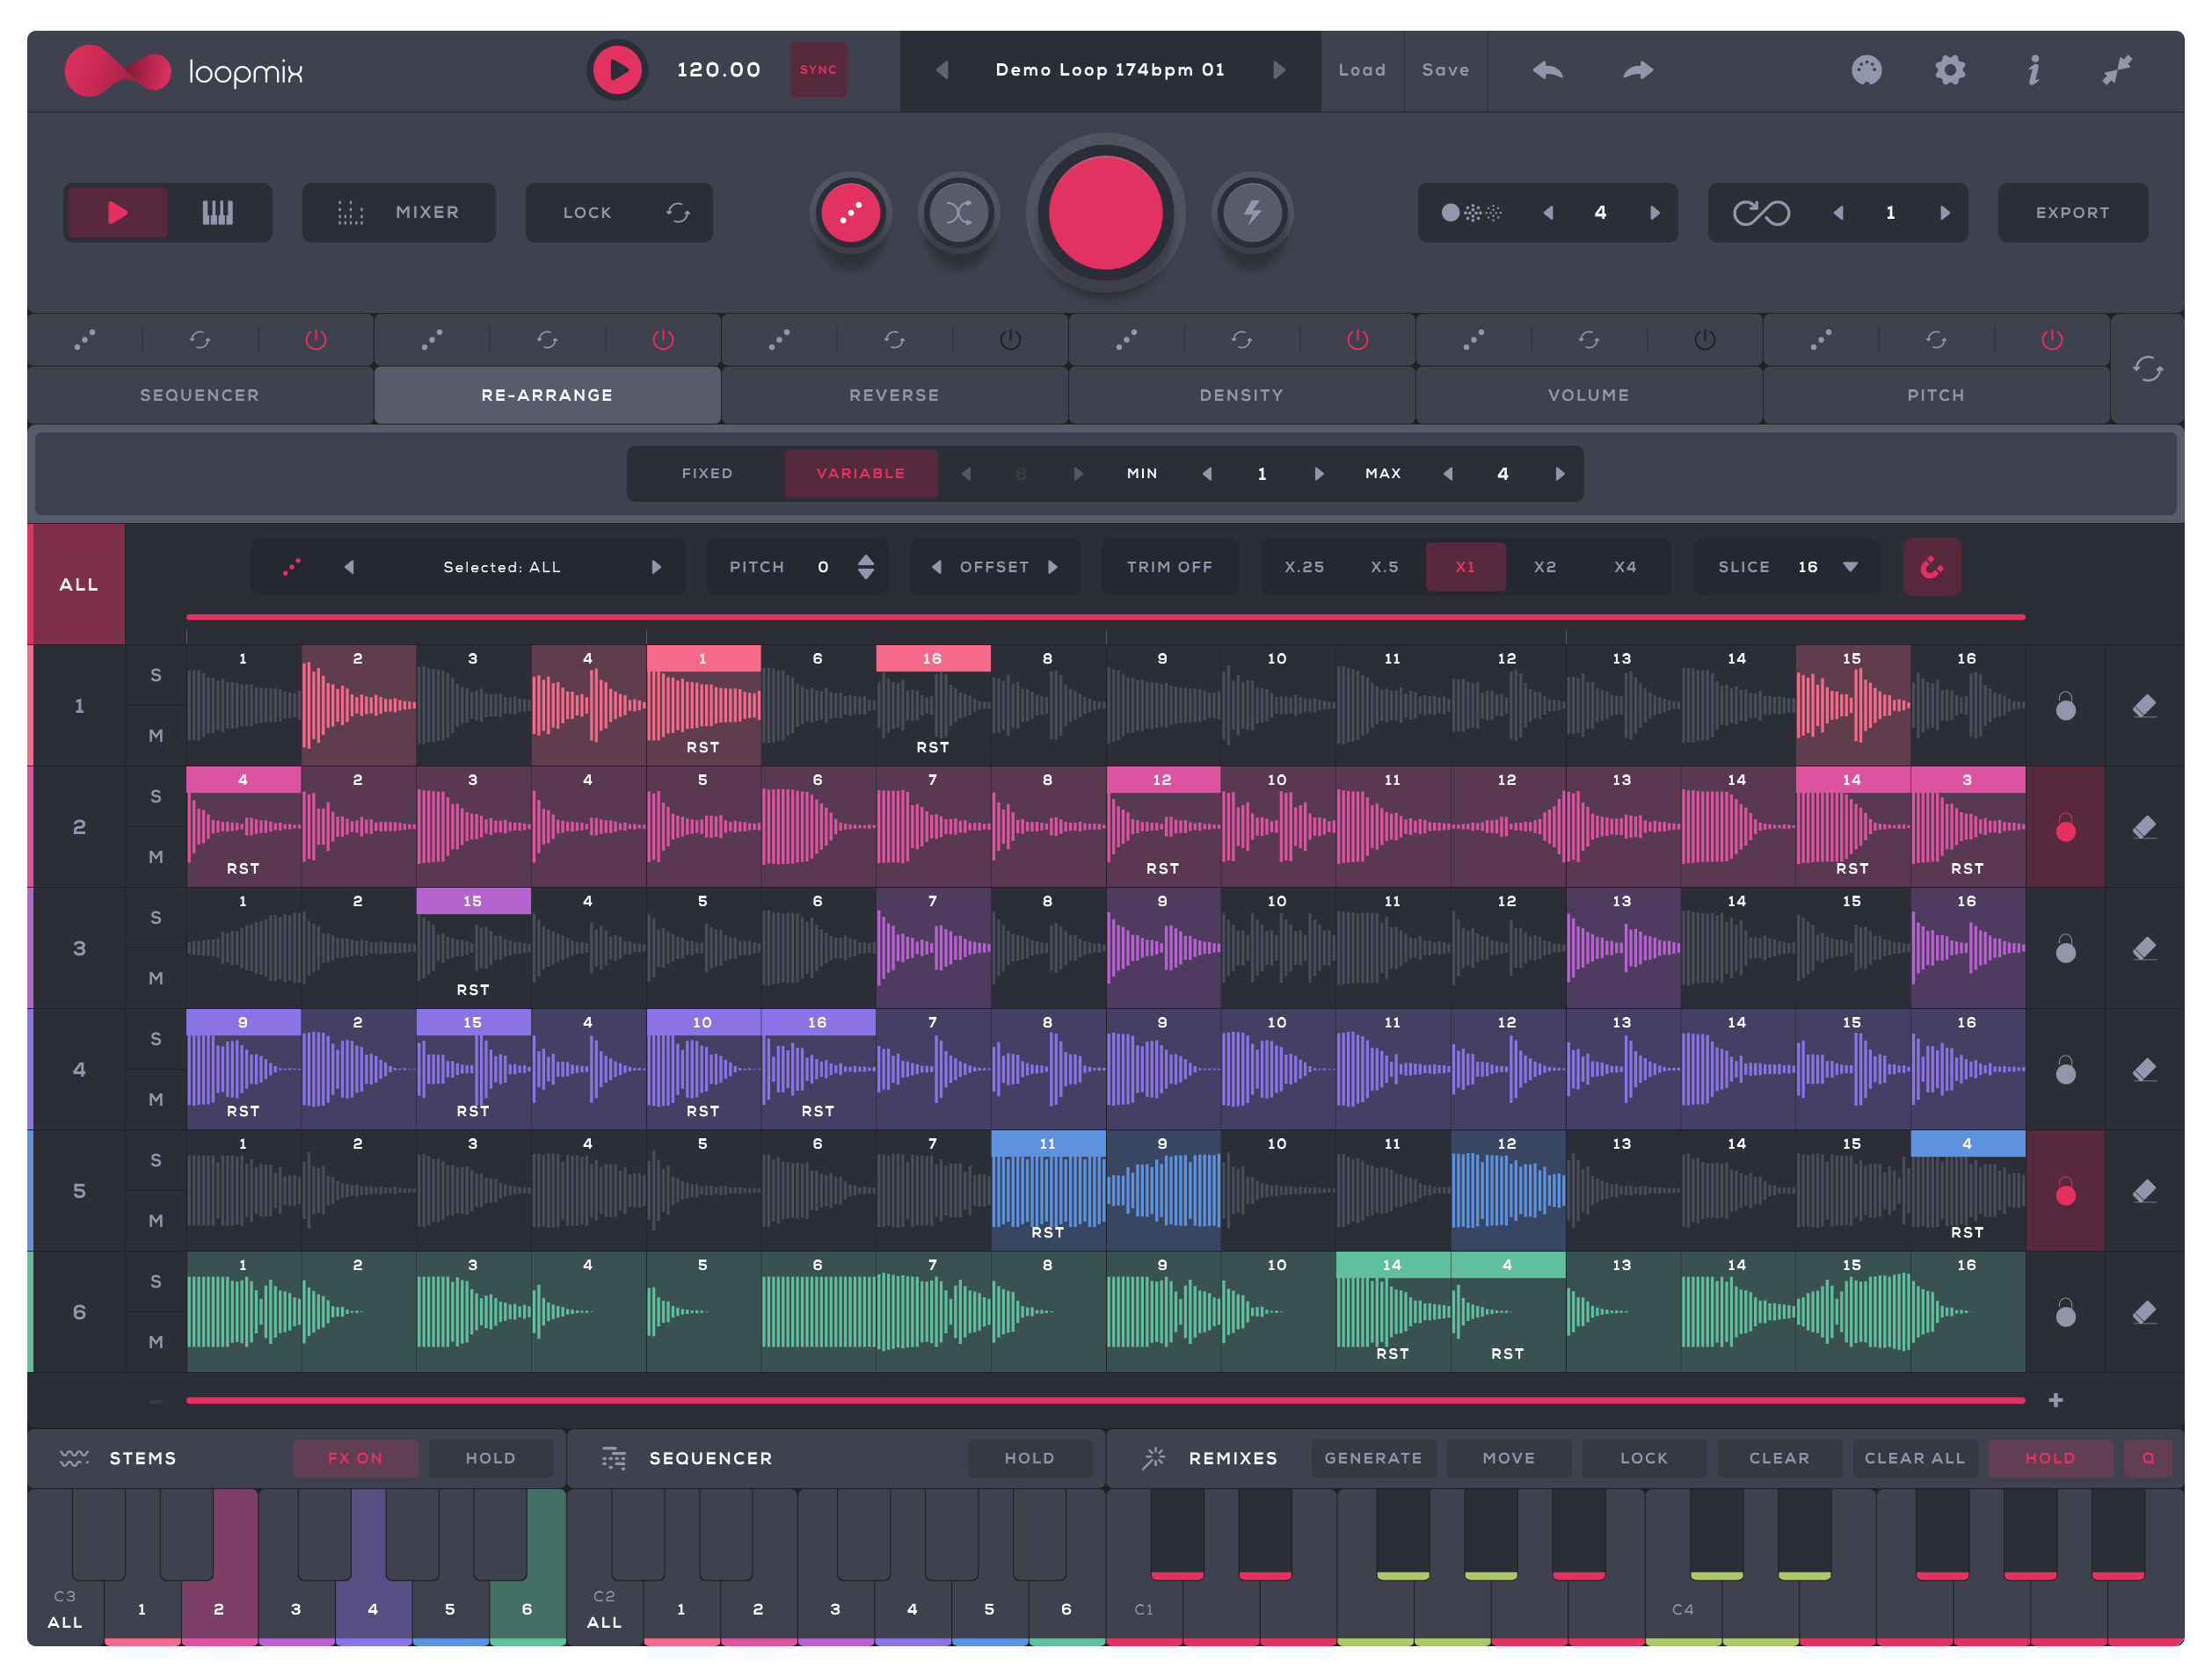Screen dimensions: 2212x1677
Task: Click the eraser icon on track 3
Action: pos(2143,948)
